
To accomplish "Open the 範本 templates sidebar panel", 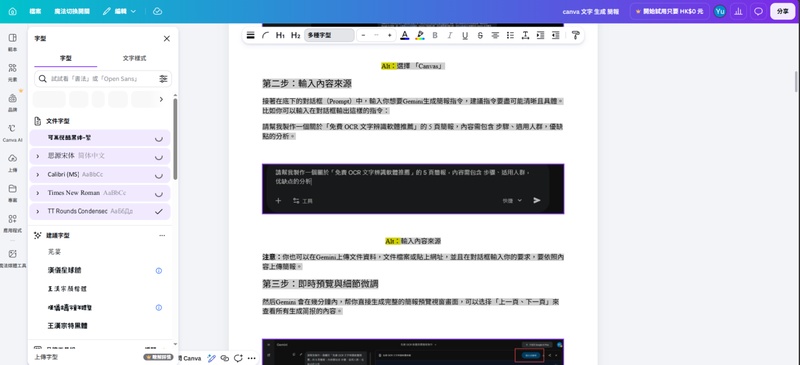I will (x=13, y=42).
